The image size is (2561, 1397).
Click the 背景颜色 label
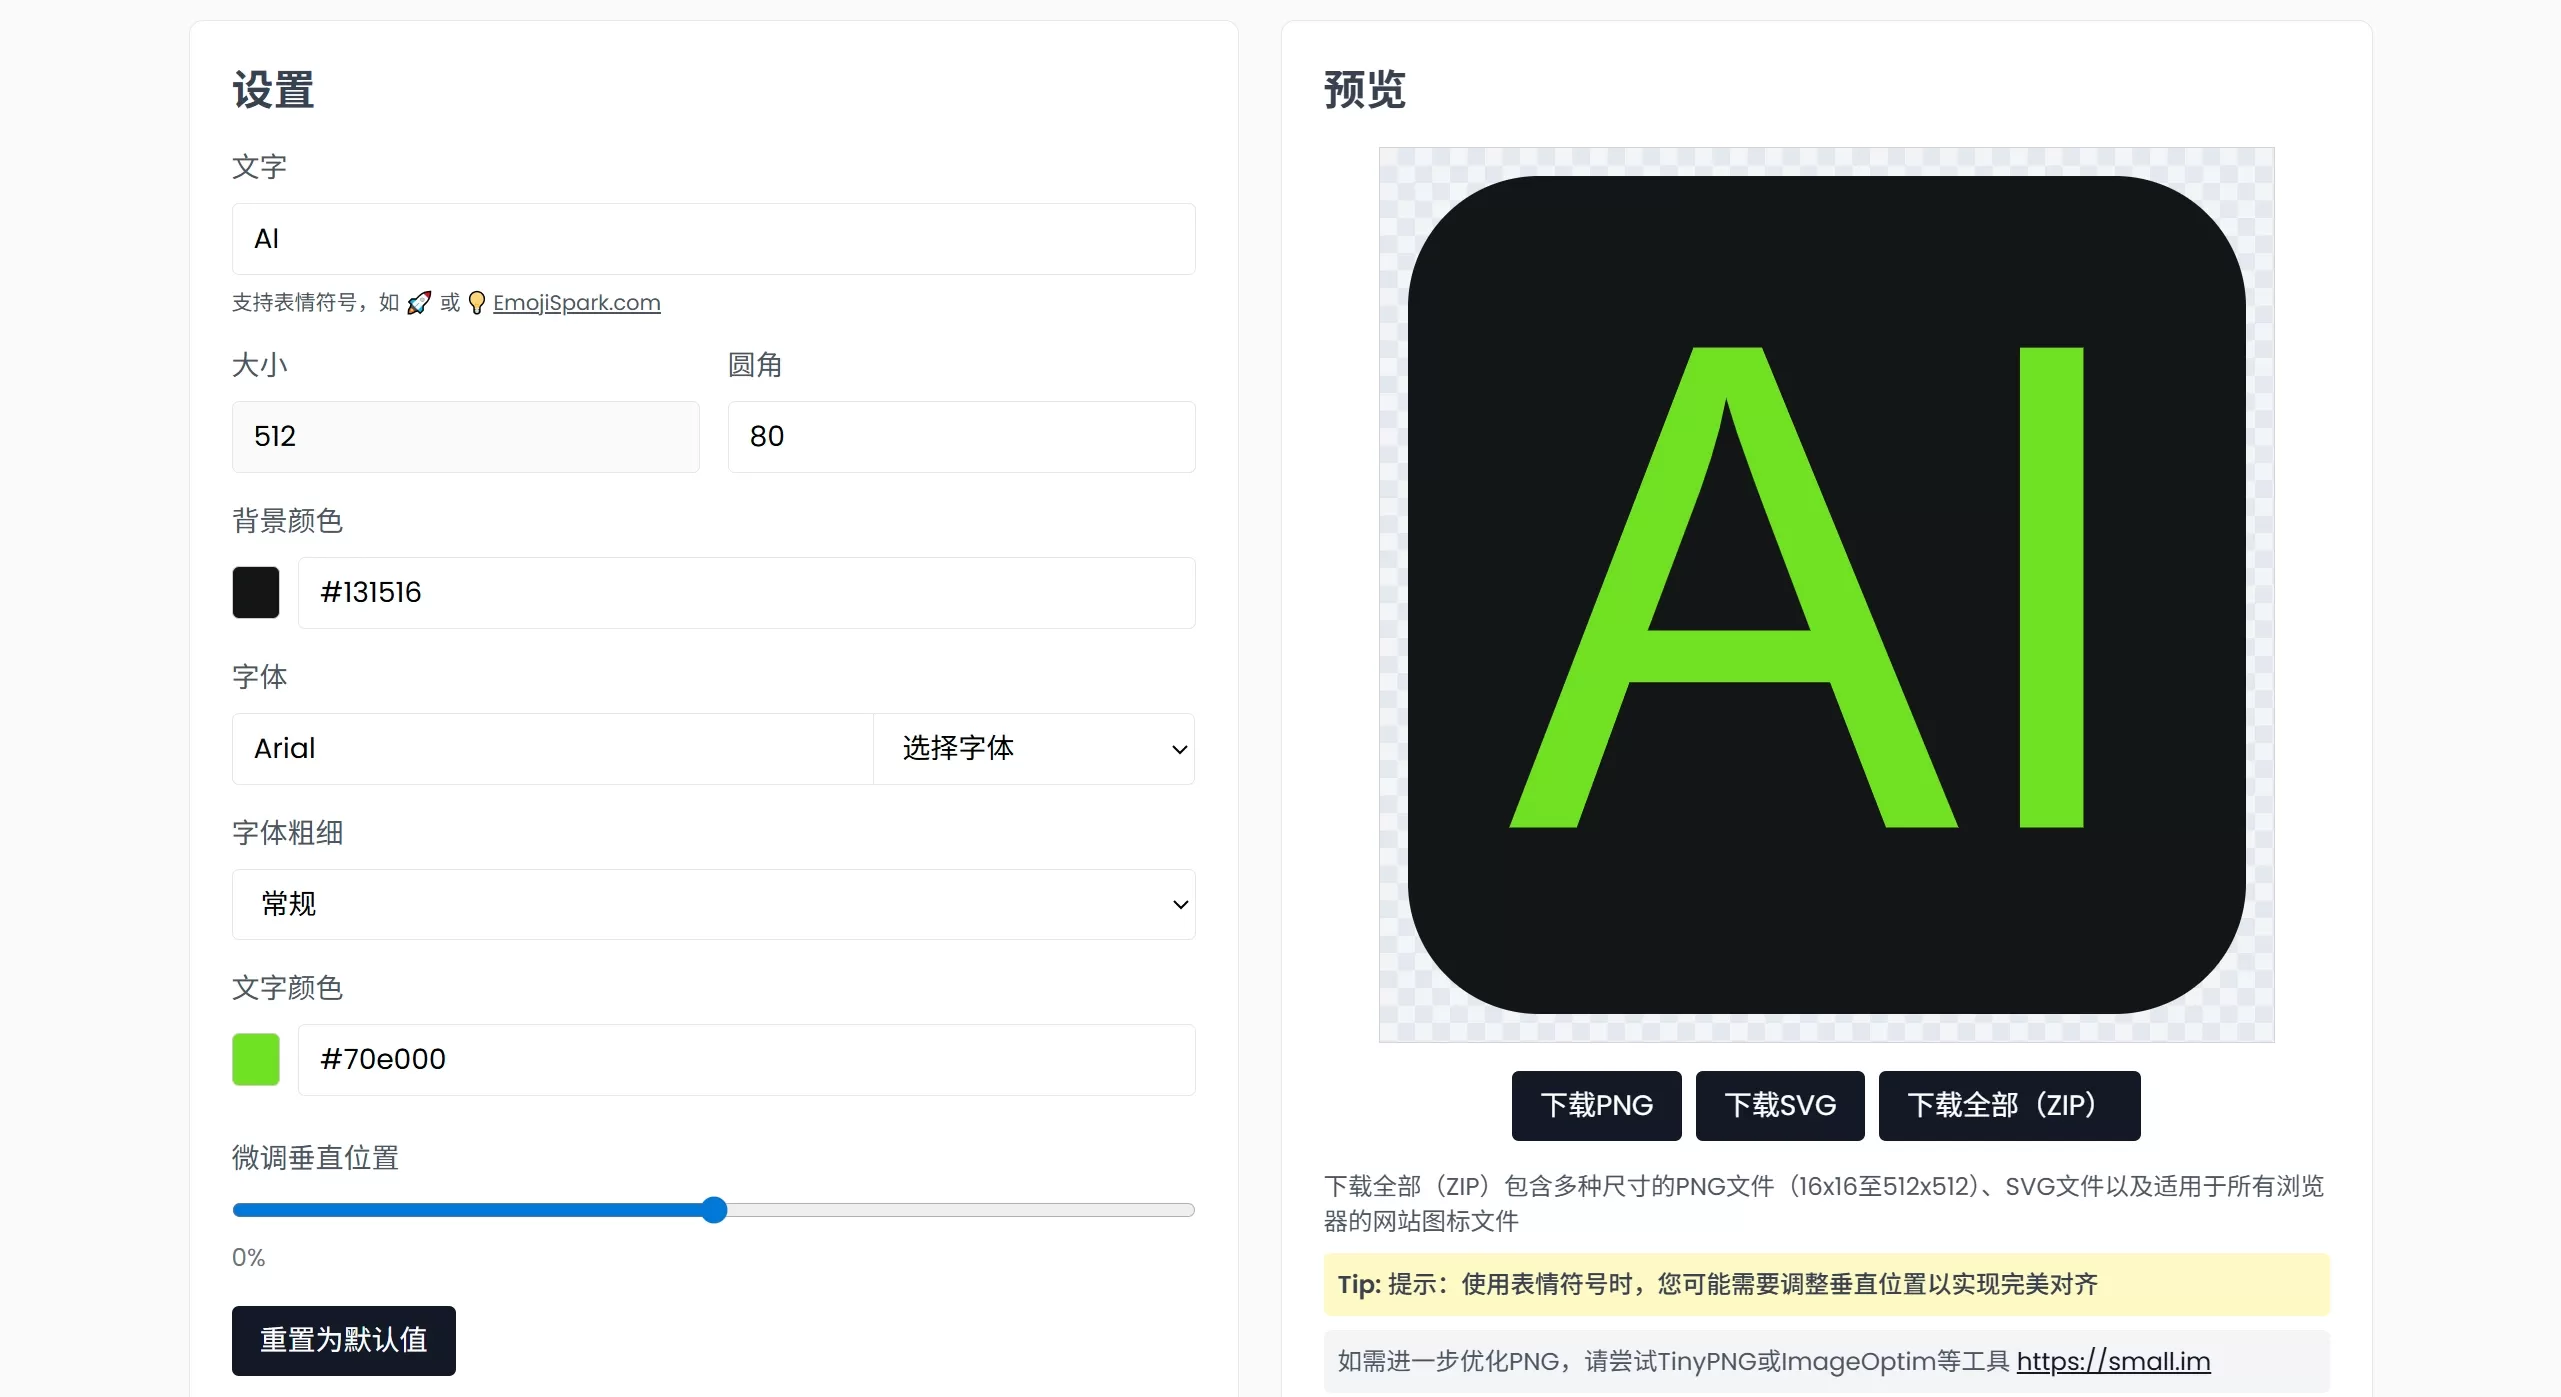point(287,521)
